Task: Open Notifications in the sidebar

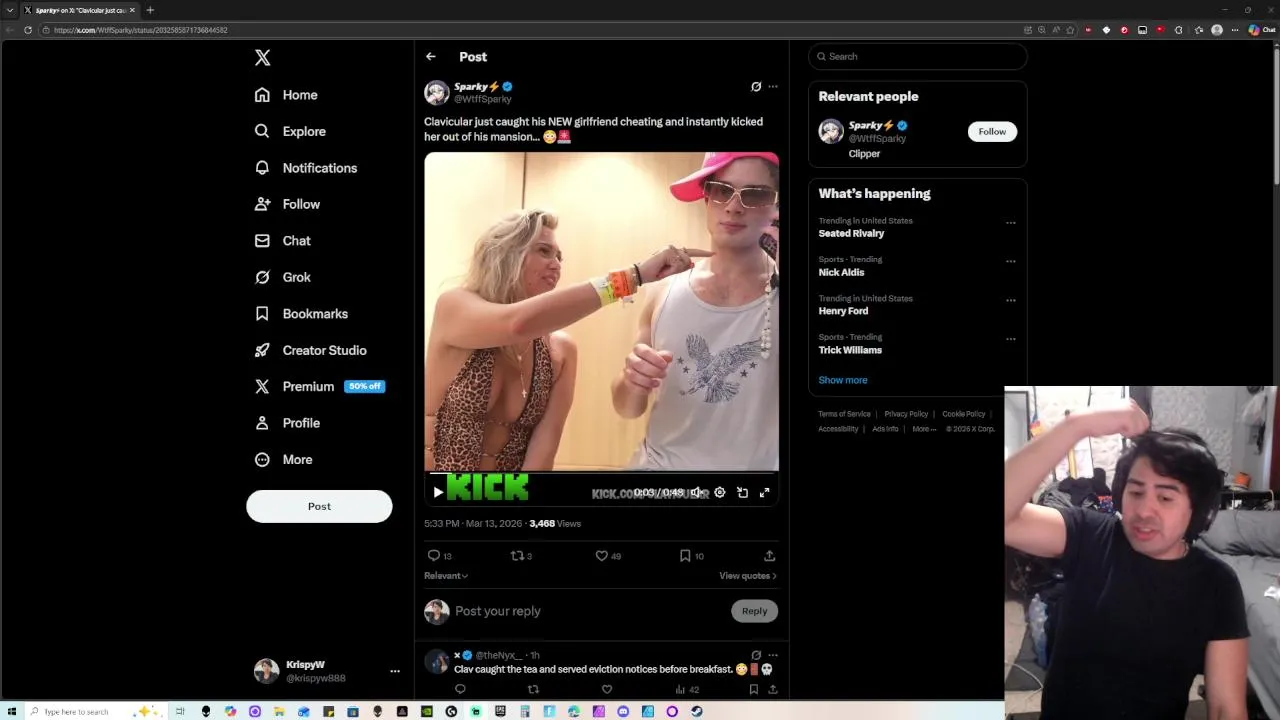Action: [x=306, y=168]
